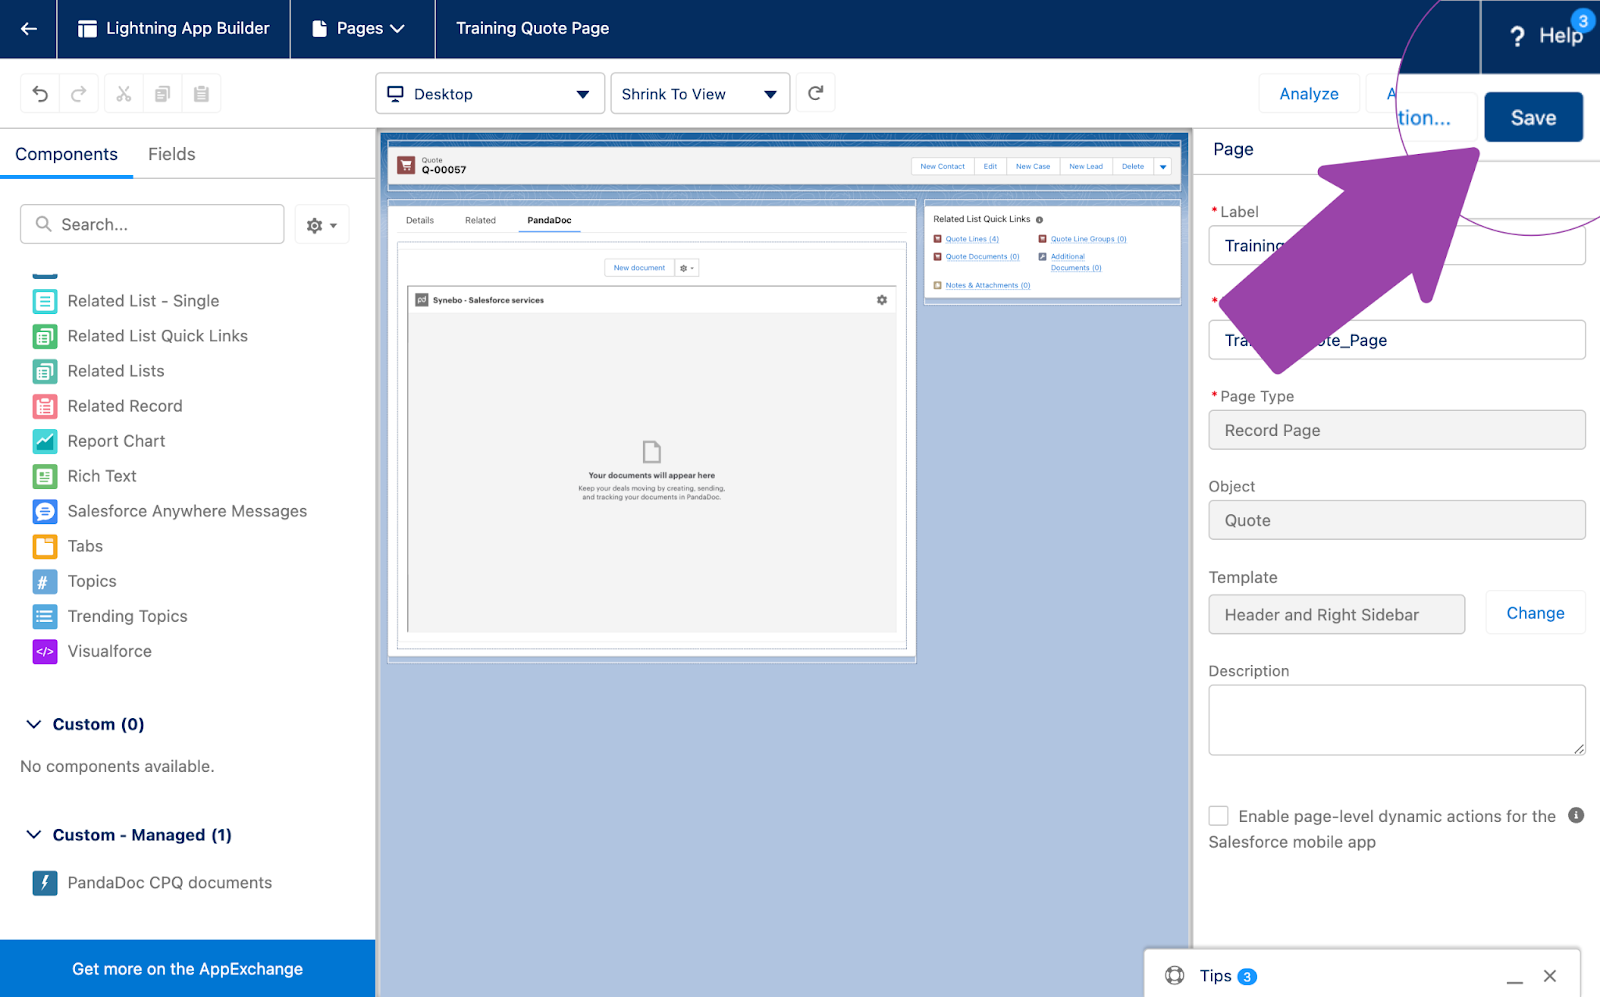1600x997 pixels.
Task: Click the New Lead action button
Action: click(1086, 167)
